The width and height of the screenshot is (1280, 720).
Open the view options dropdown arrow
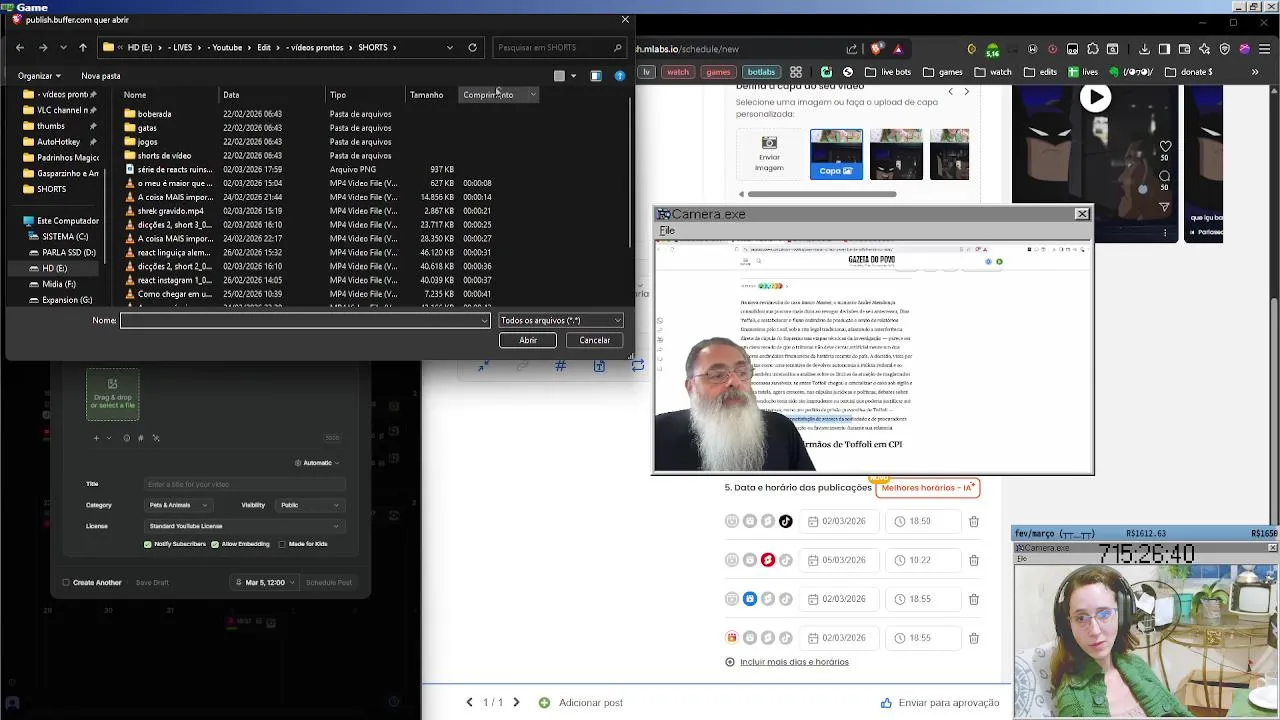point(573,76)
